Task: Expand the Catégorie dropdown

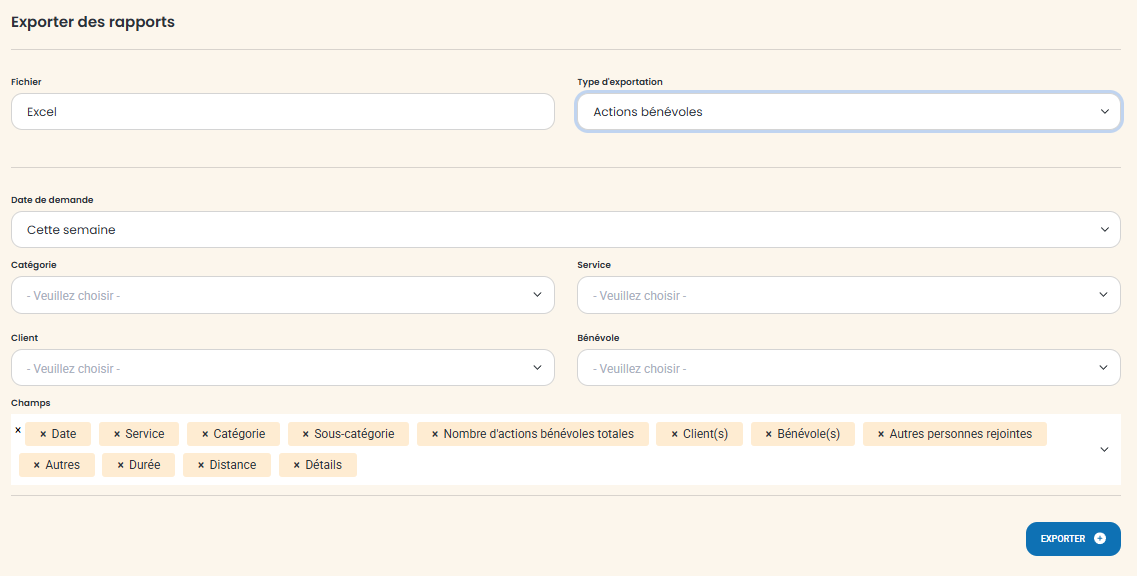Action: [x=282, y=295]
